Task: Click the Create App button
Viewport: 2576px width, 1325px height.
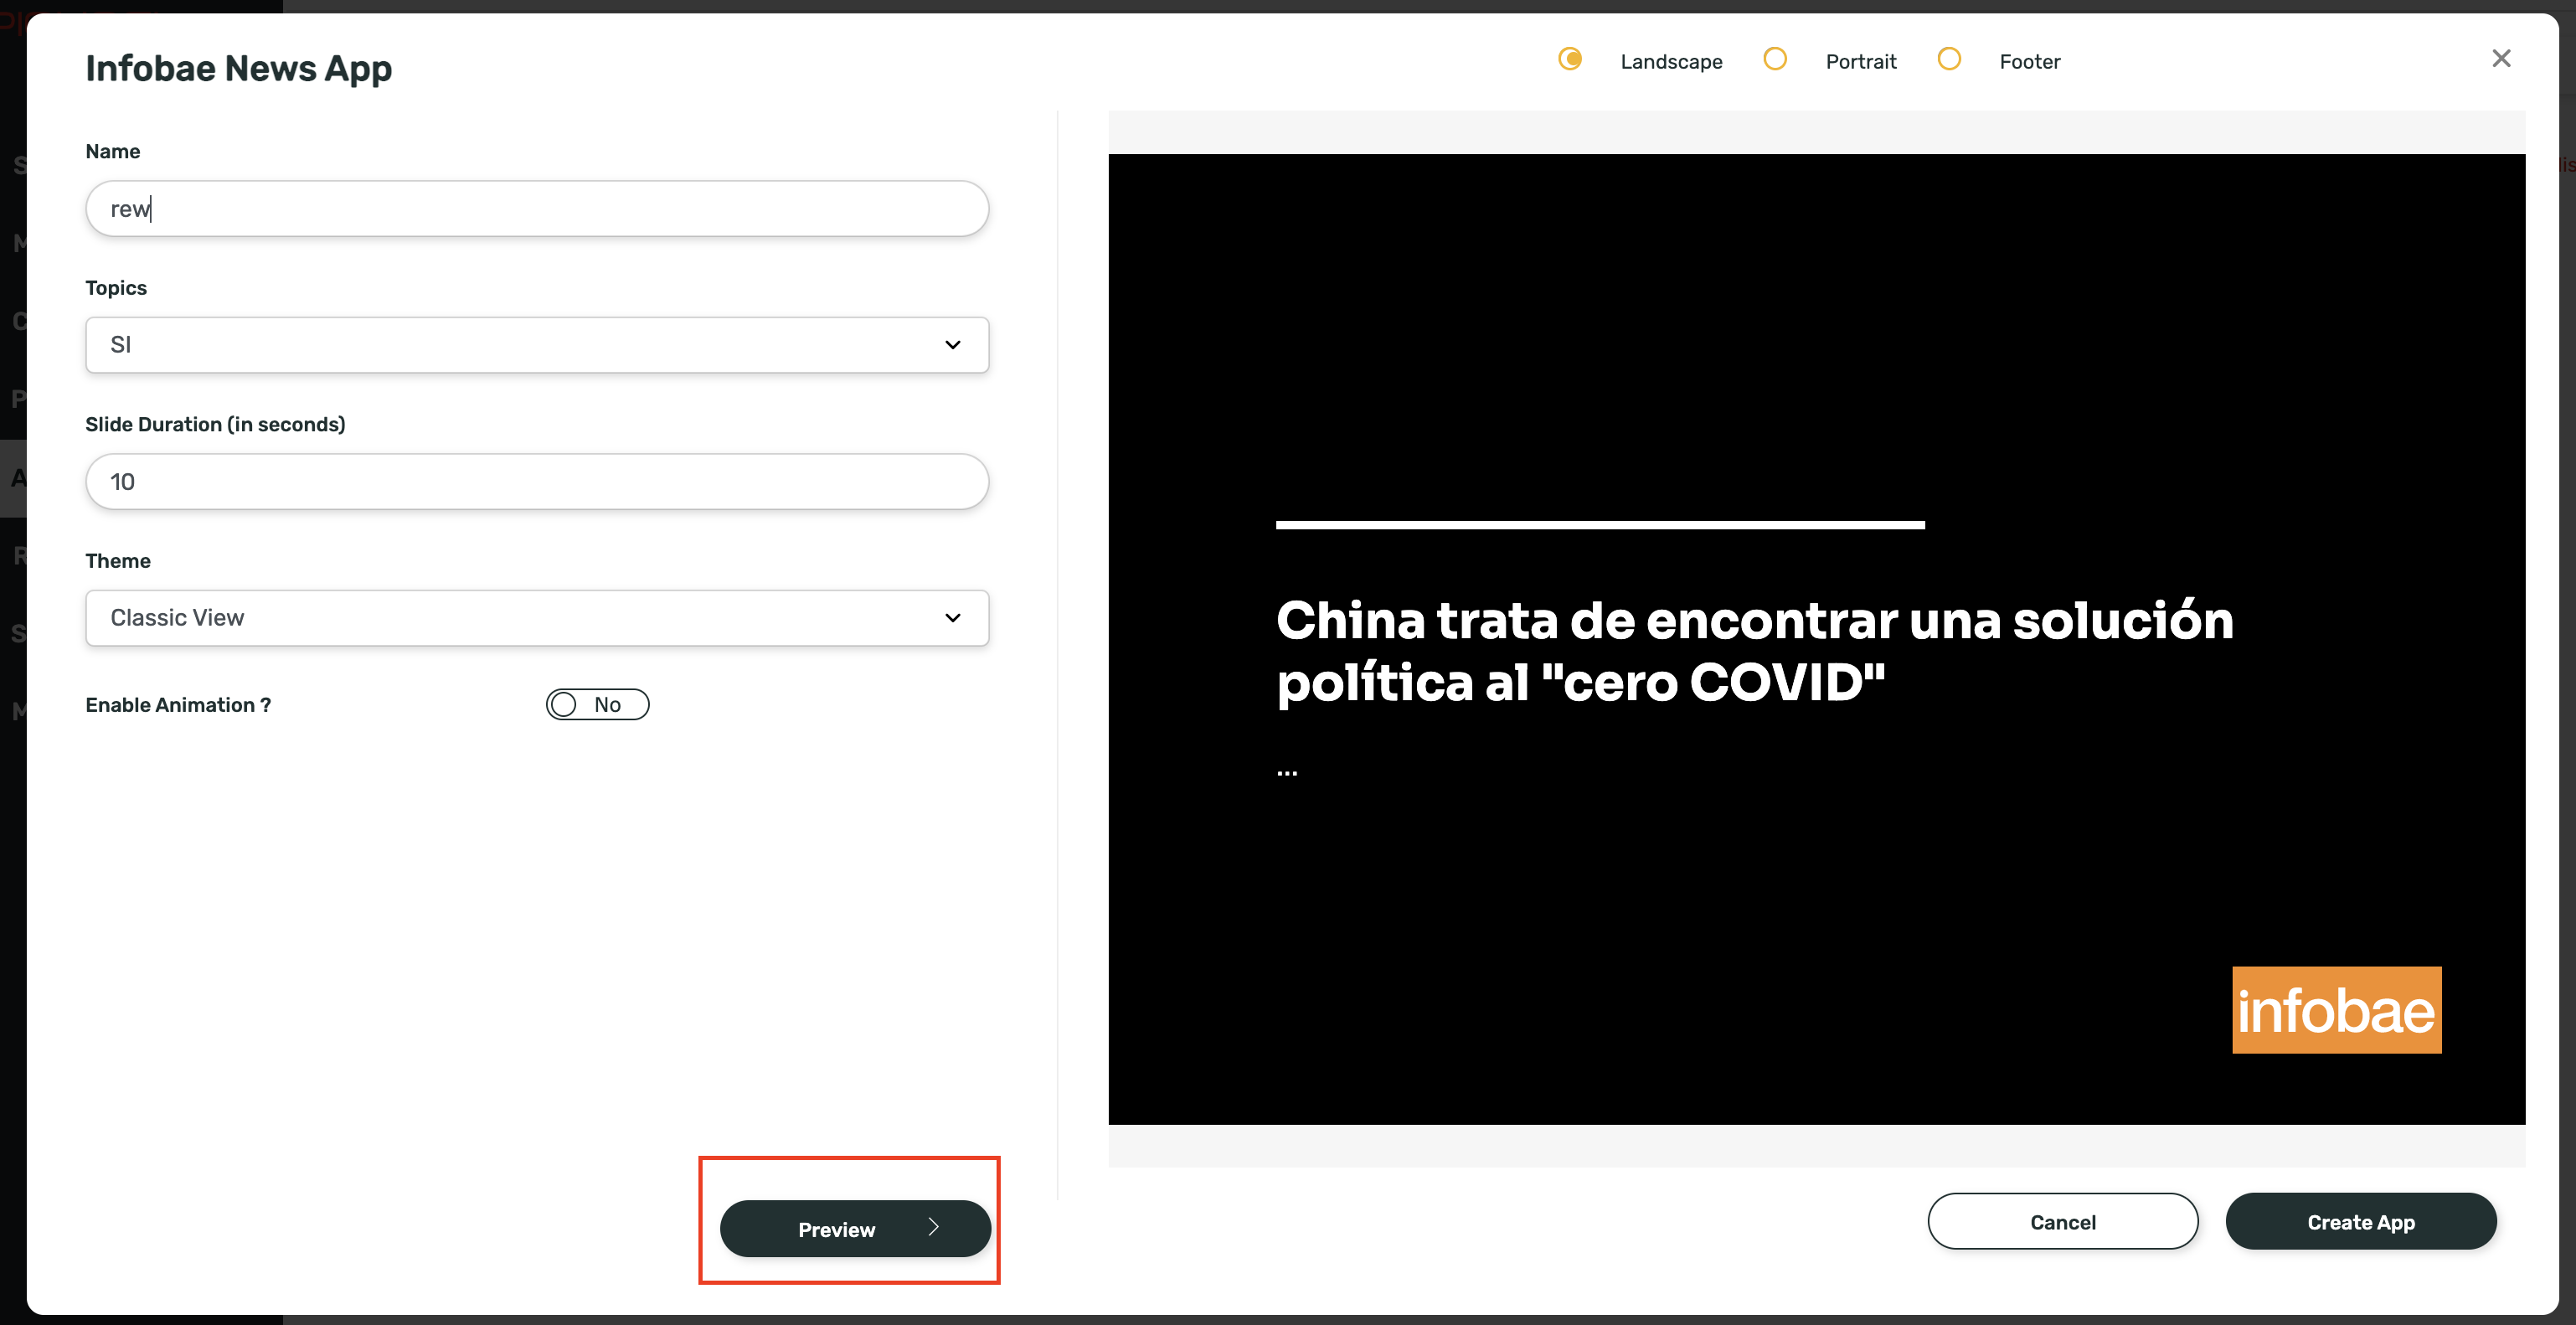Action: pos(2360,1222)
